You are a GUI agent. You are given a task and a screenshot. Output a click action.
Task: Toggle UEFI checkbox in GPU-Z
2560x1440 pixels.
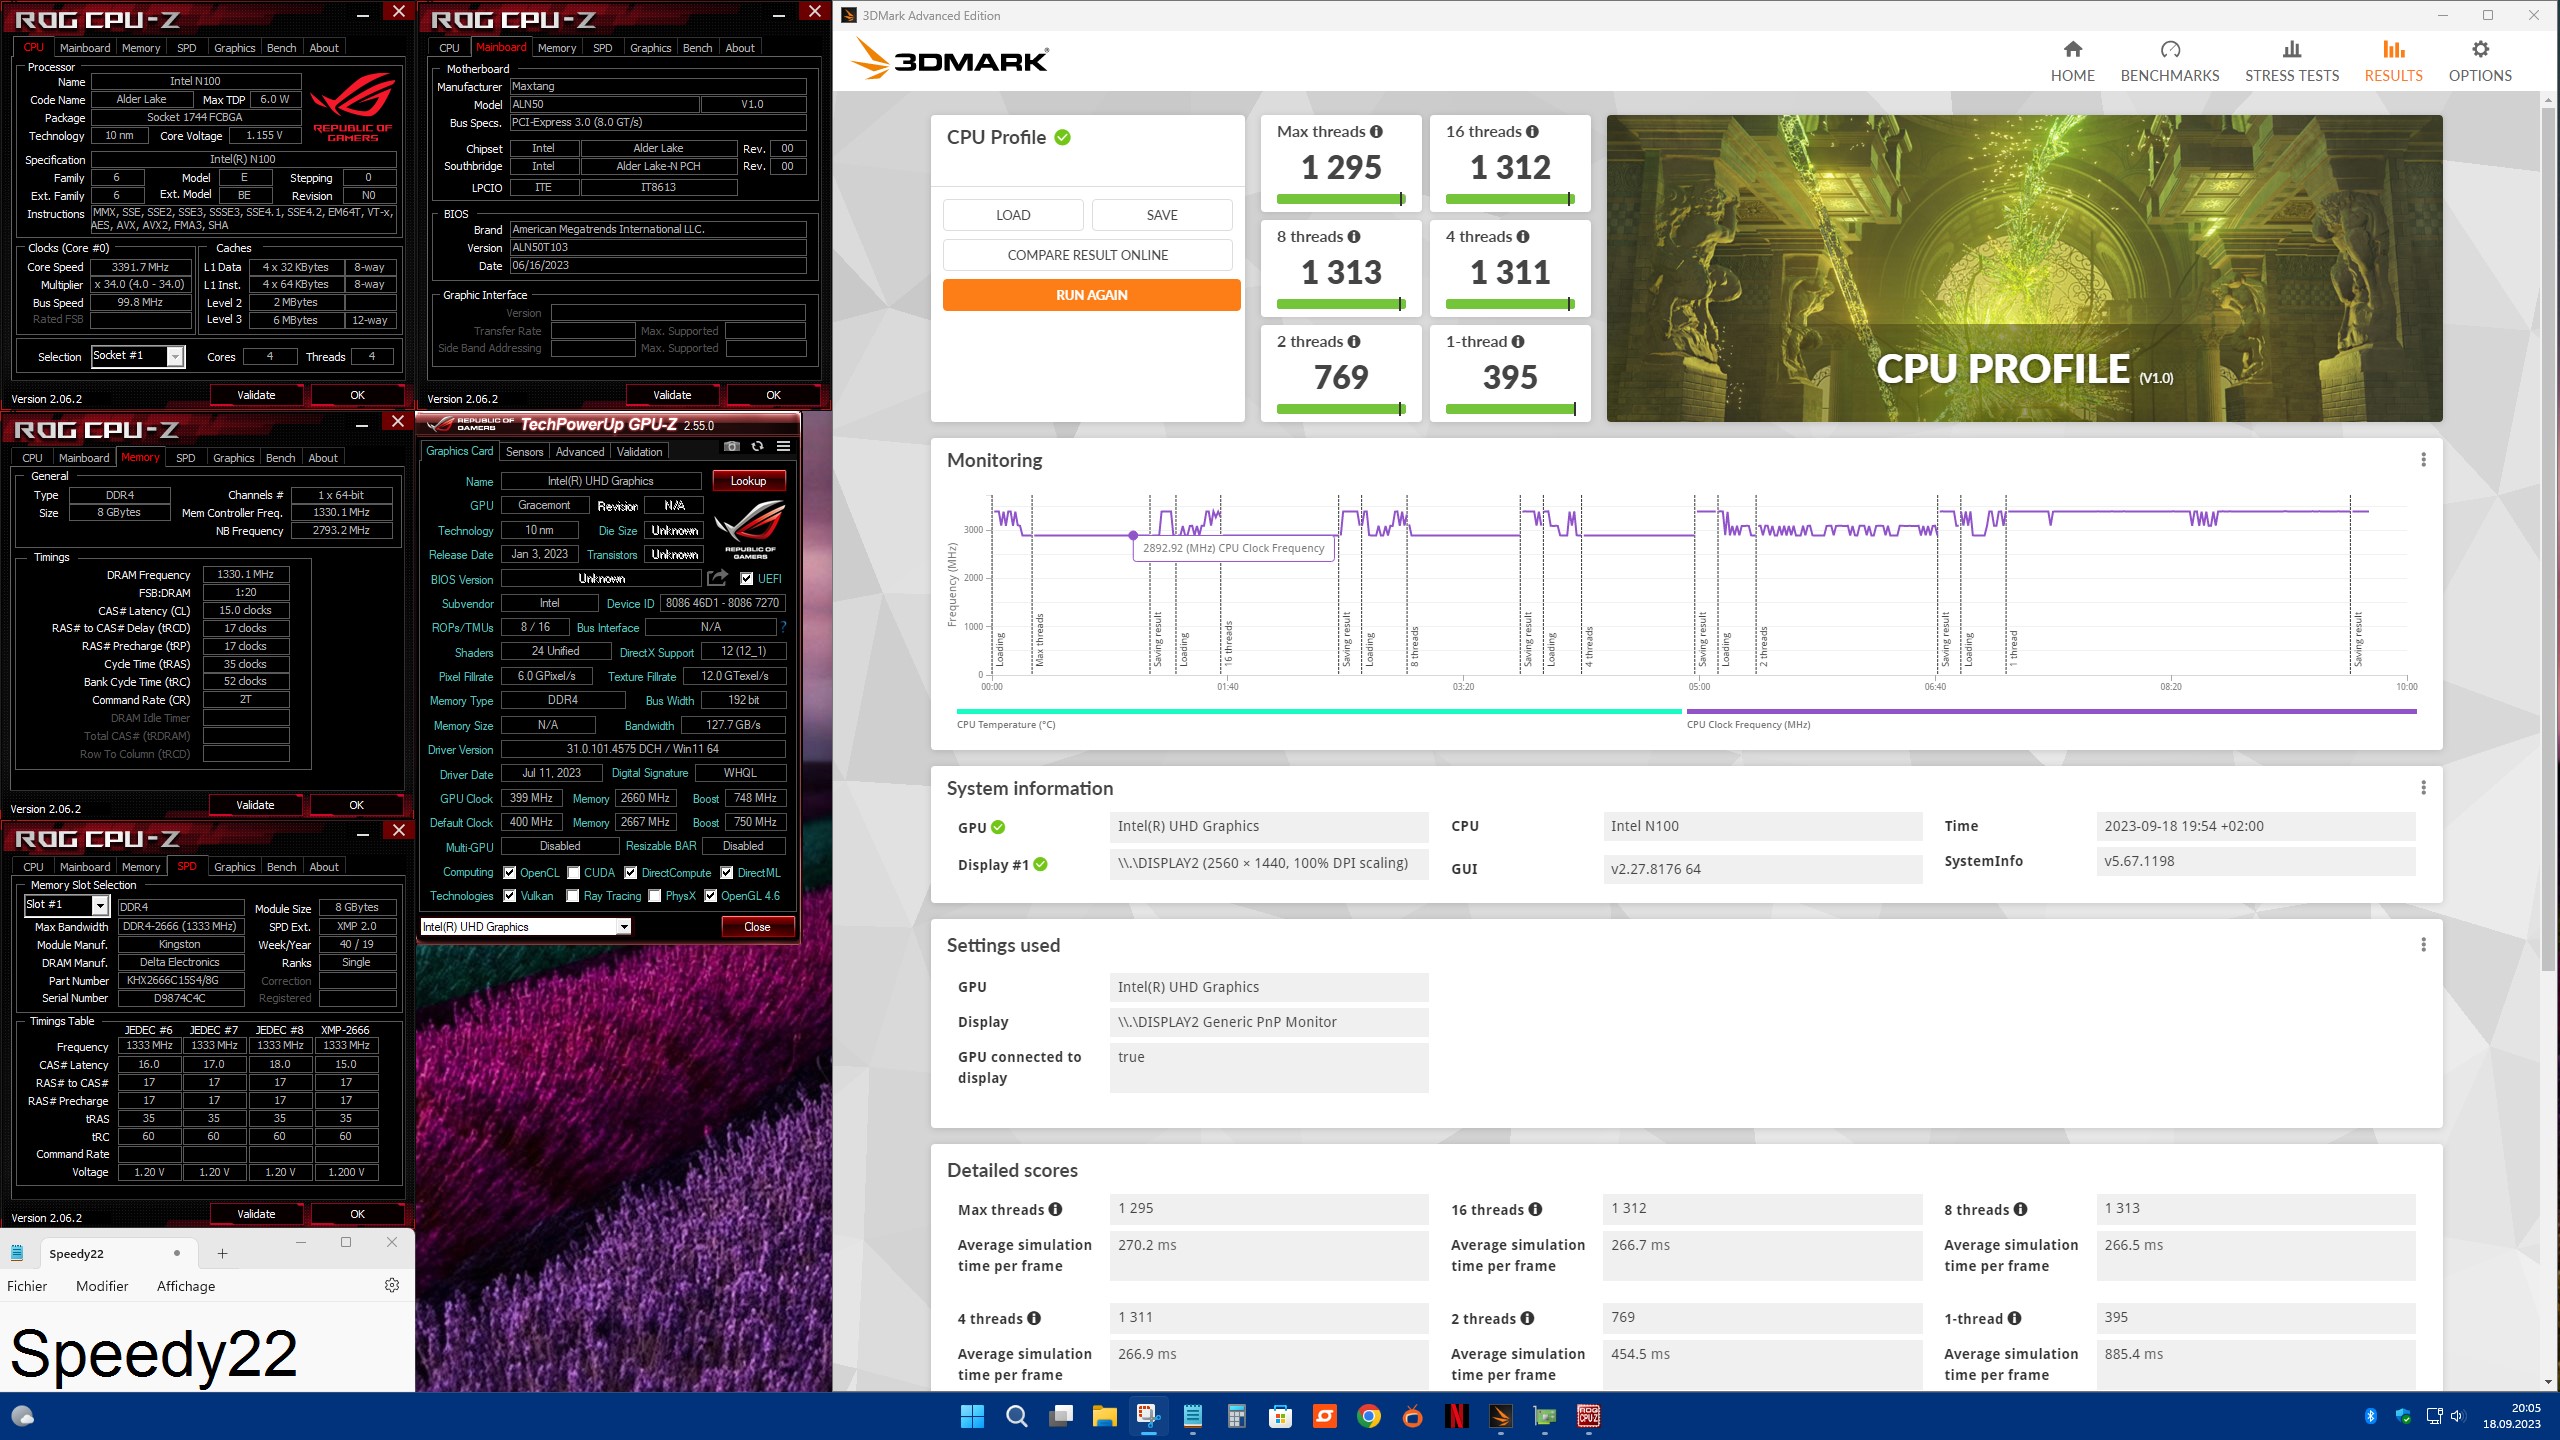(746, 578)
